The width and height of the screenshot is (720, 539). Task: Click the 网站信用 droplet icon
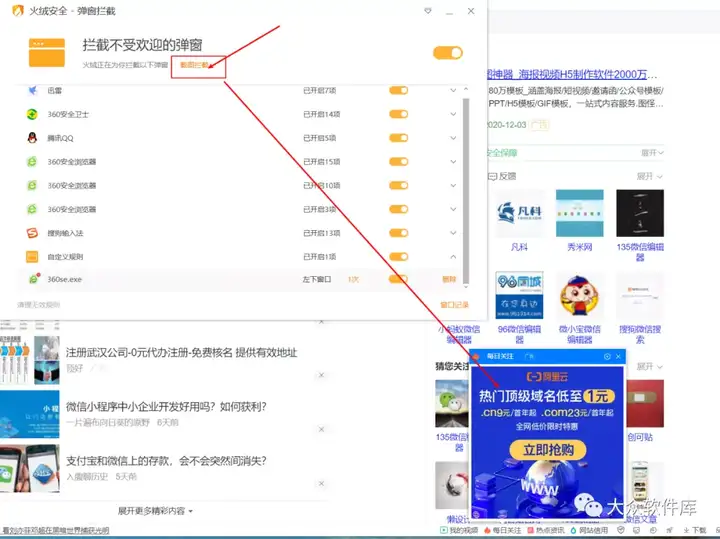click(574, 530)
